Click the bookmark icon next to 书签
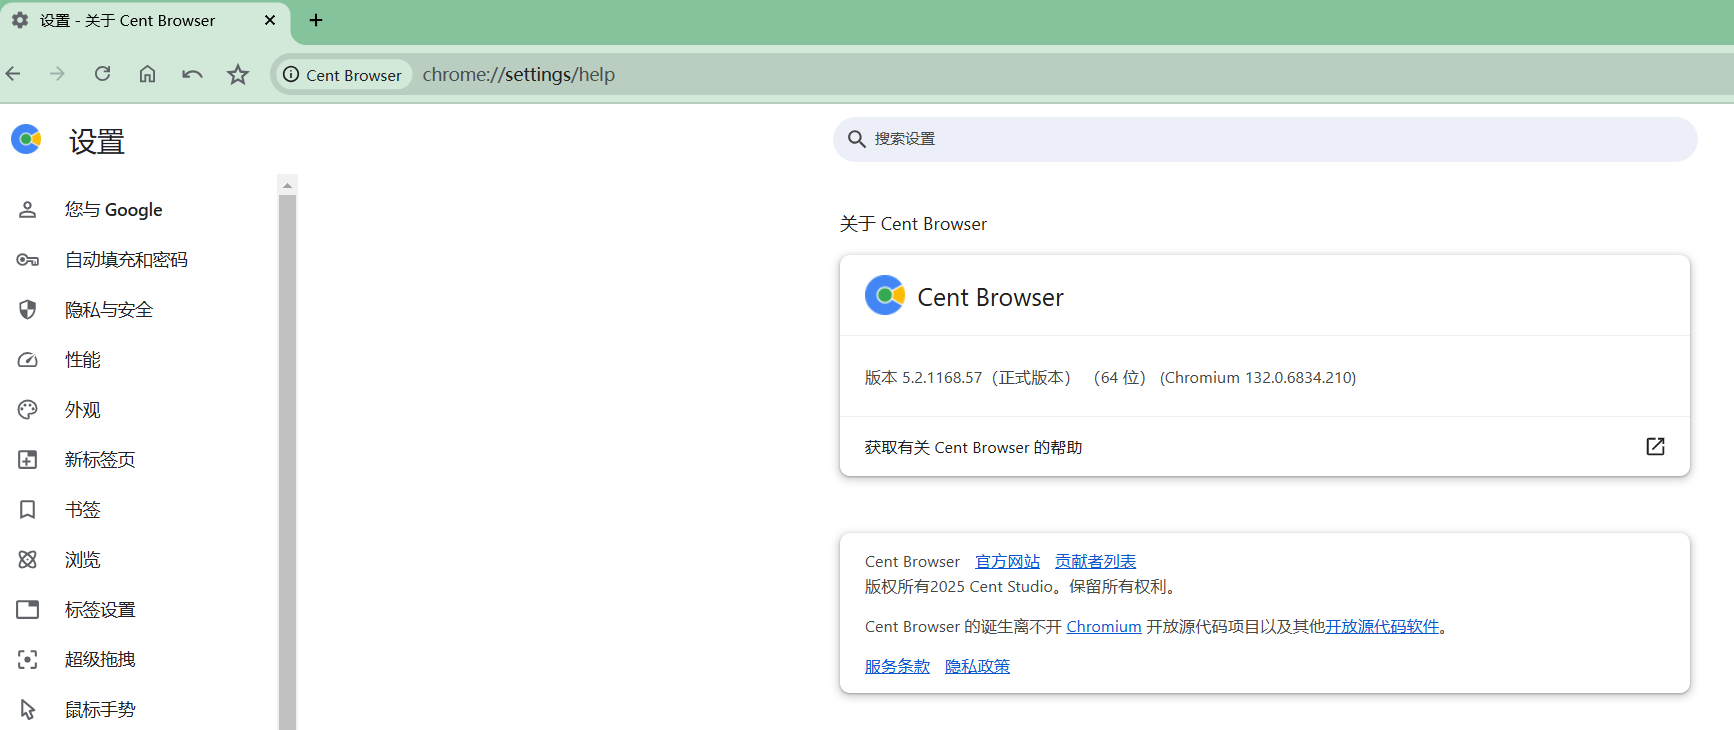 point(28,510)
